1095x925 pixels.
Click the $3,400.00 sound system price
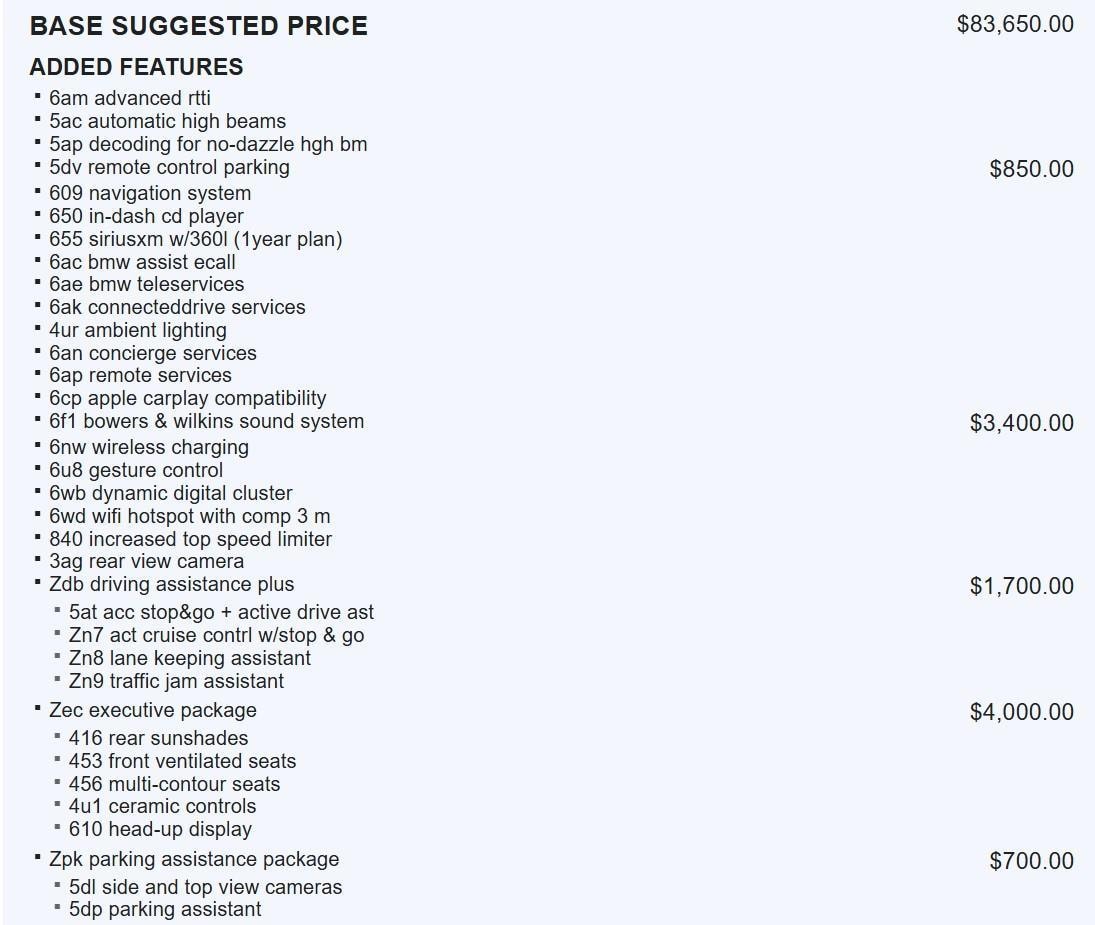point(1021,423)
